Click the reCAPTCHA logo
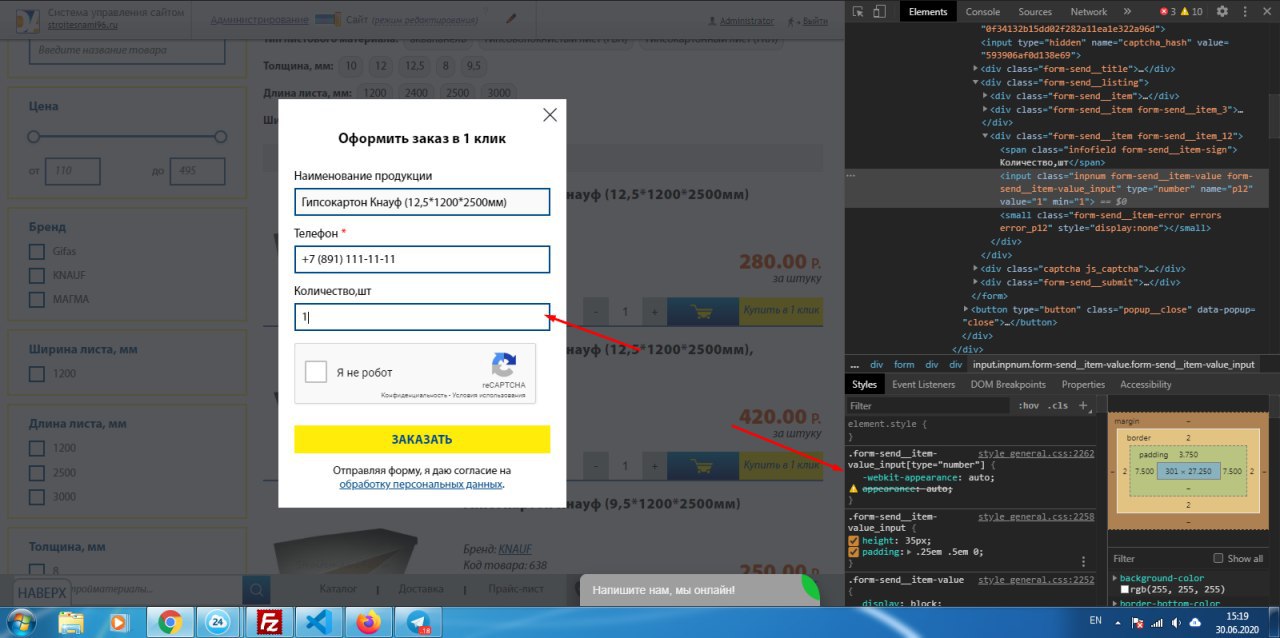 pyautogui.click(x=504, y=364)
